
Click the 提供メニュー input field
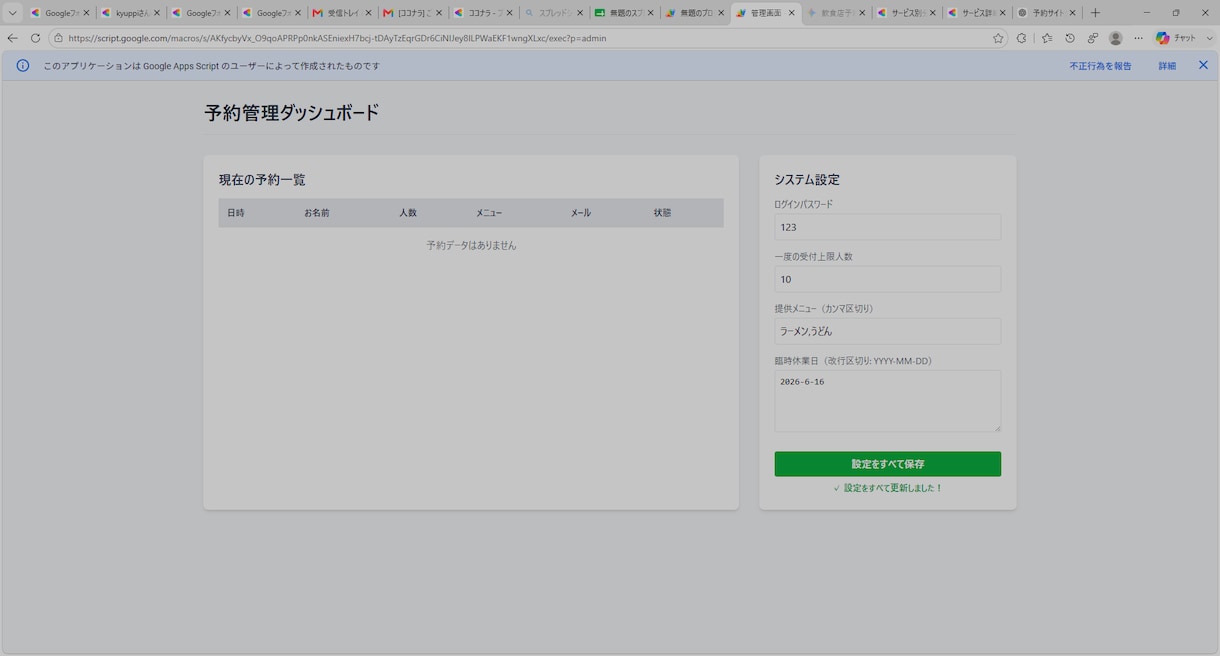(x=887, y=331)
